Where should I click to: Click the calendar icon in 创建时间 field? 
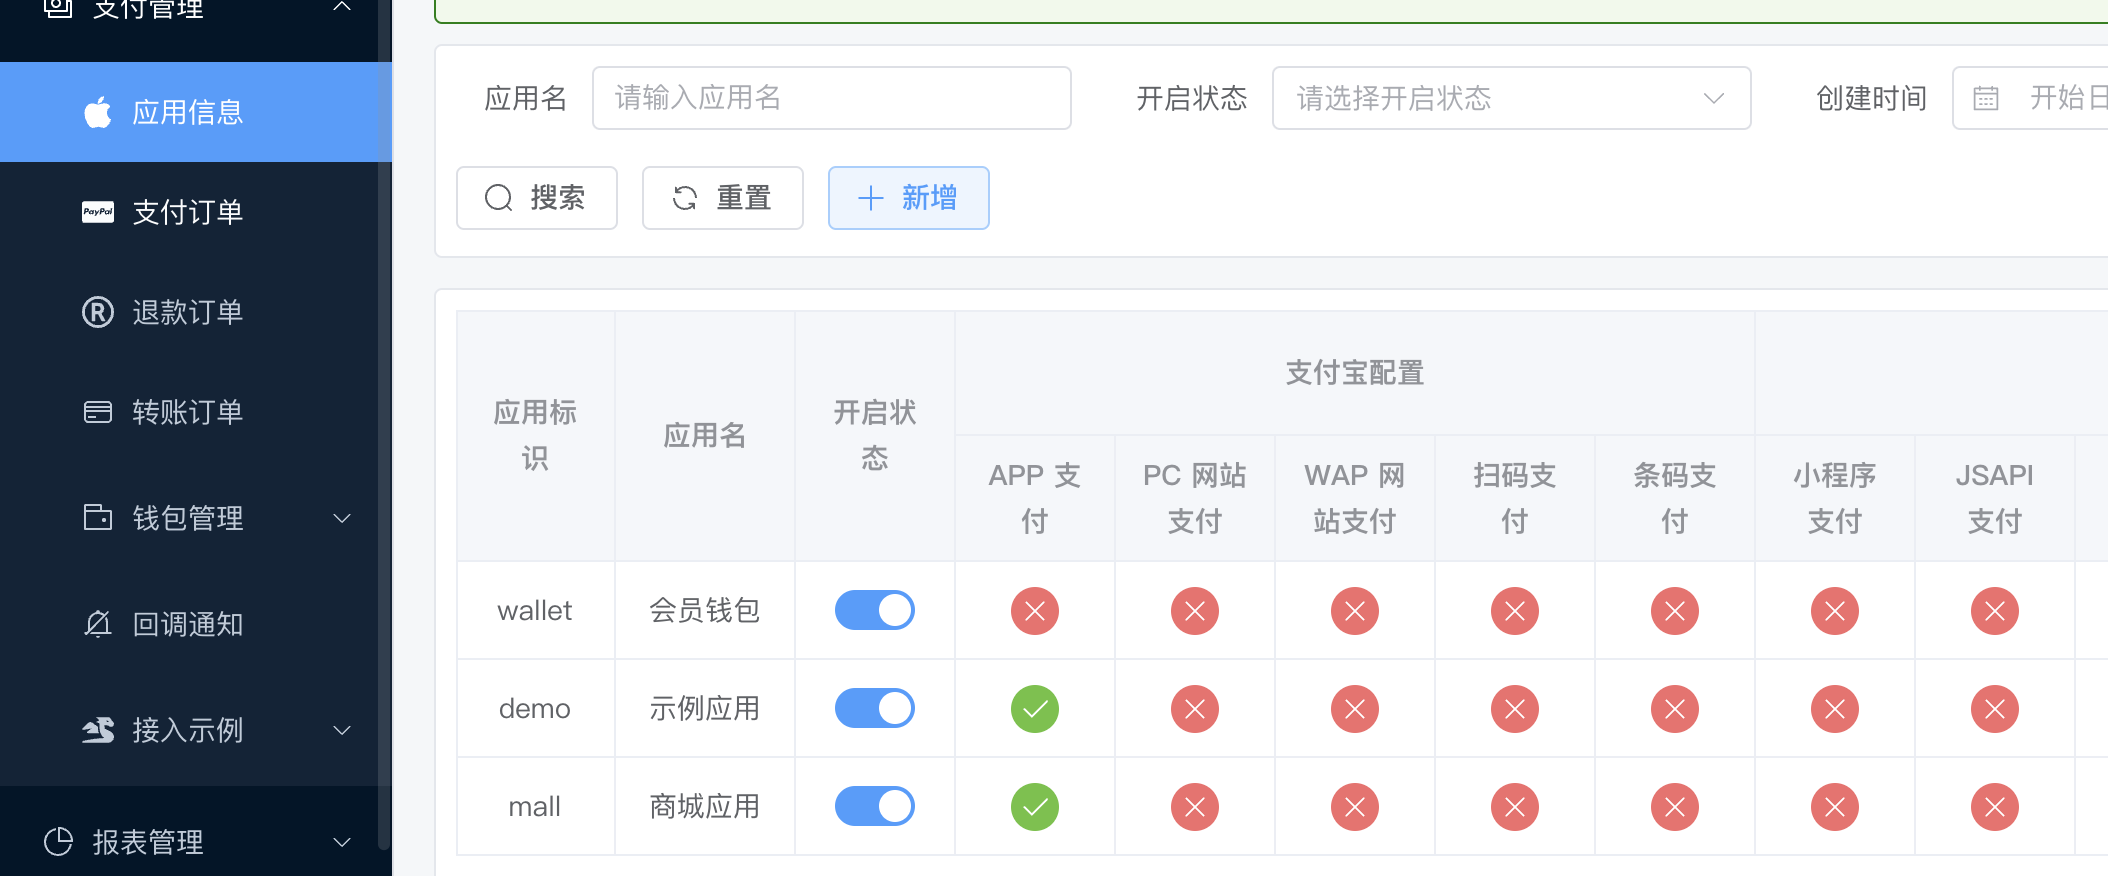[1986, 98]
